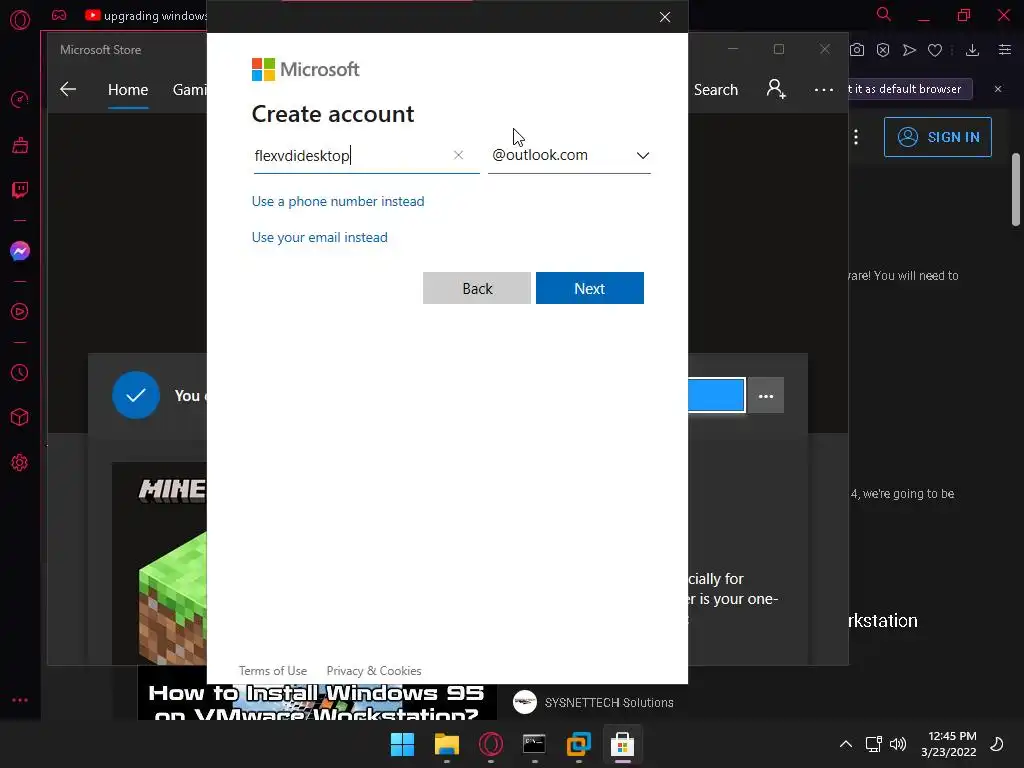Select Gaming tab in Microsoft Store
1024x768 pixels.
(189, 89)
